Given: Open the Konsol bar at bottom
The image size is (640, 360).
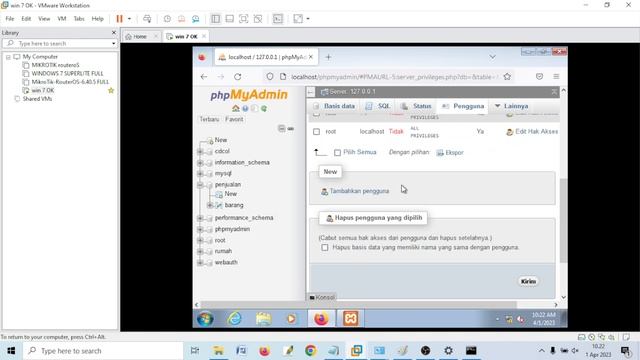Looking at the screenshot, I should point(322,297).
